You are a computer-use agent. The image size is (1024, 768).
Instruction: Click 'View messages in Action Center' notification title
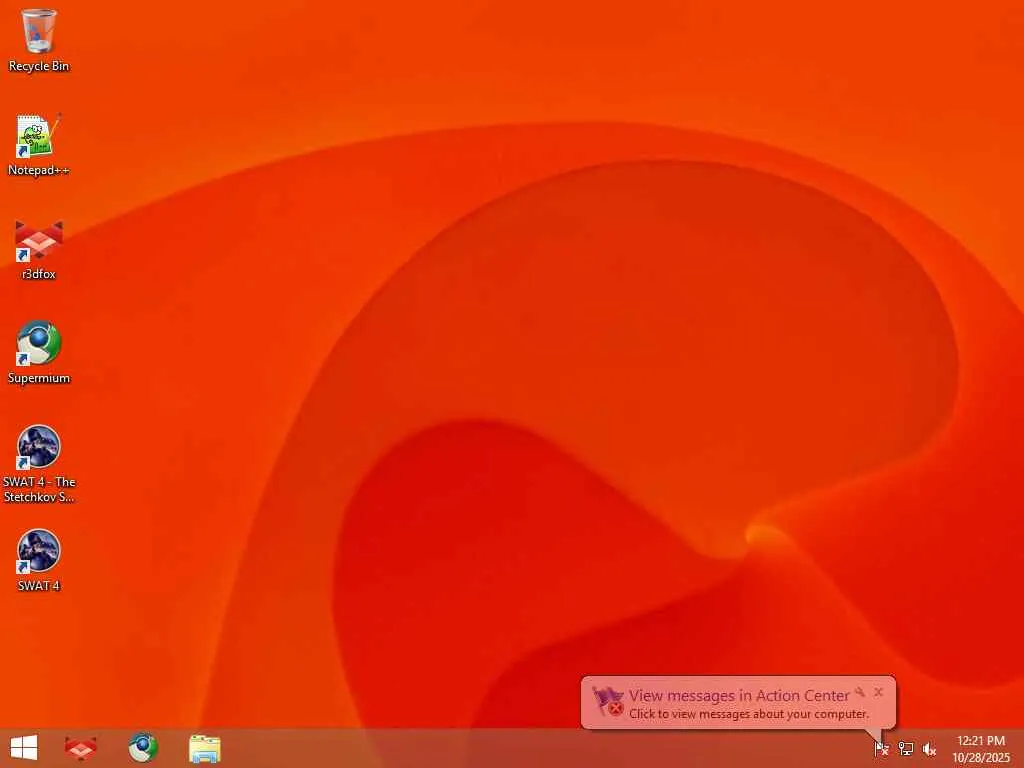pyautogui.click(x=739, y=696)
